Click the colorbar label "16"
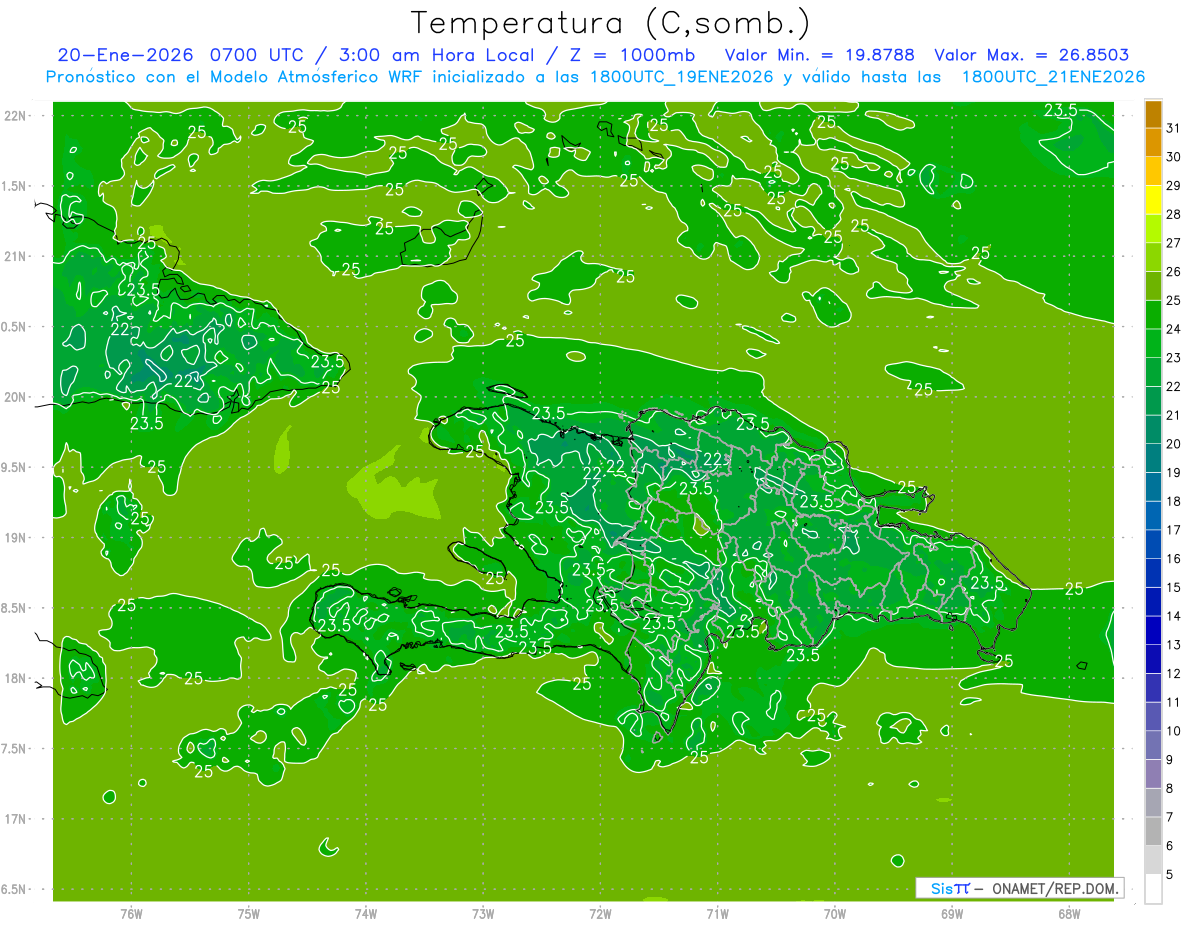Screen dimensions: 1200x927 (1173, 559)
